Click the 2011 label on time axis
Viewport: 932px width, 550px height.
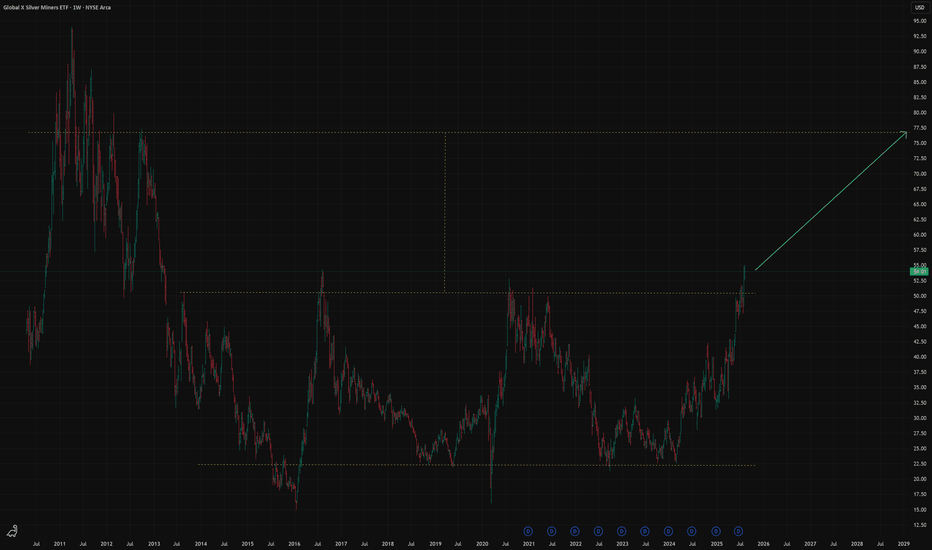tap(59, 543)
